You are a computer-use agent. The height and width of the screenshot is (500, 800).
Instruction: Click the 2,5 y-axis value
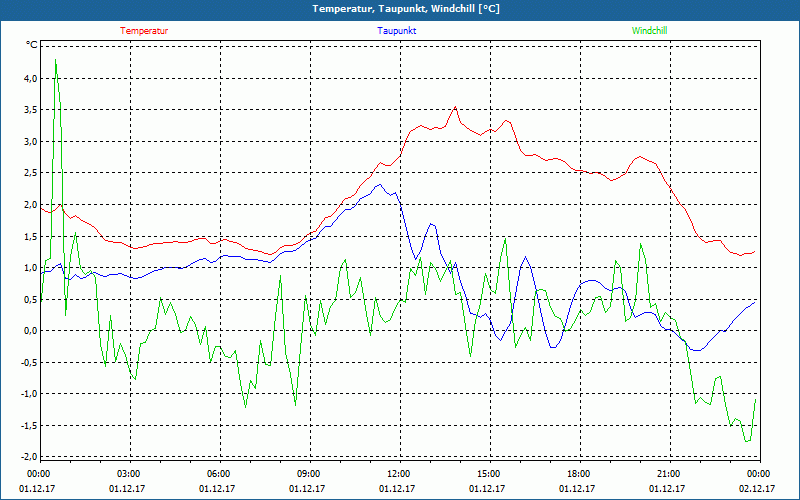point(30,173)
